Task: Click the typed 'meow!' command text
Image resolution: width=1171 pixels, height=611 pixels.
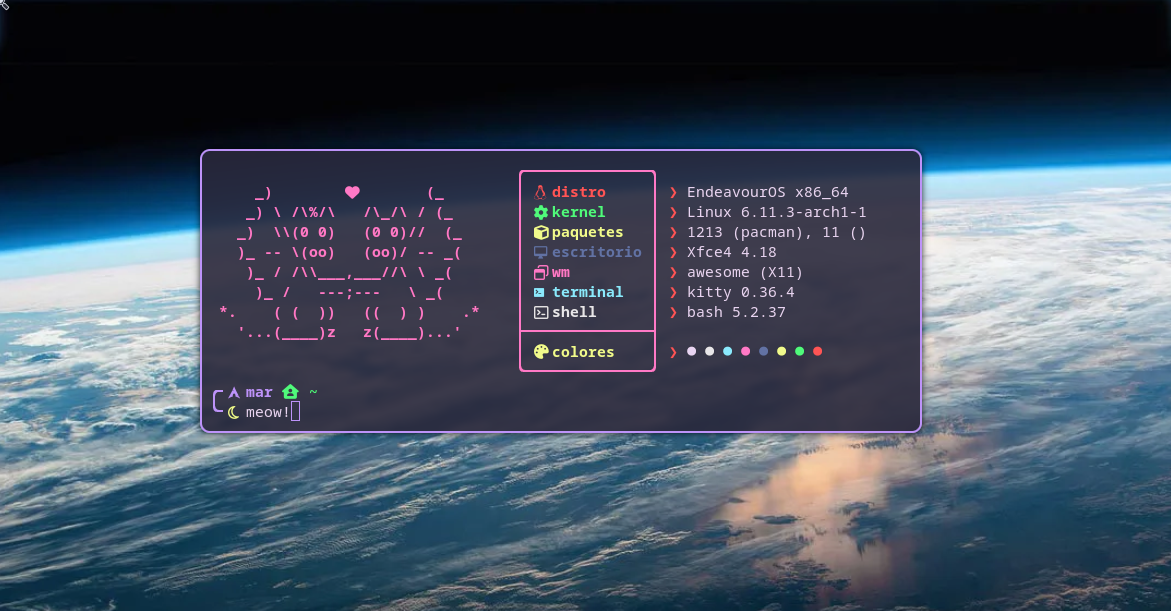Action: pos(268,412)
